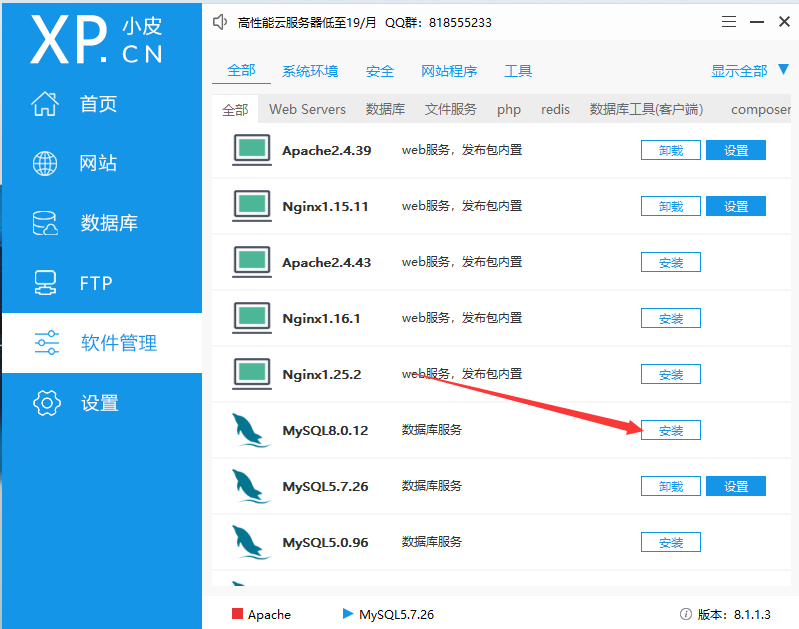Select the 数据库 sub-tab
Screen dimensions: 799x629
(x=385, y=109)
